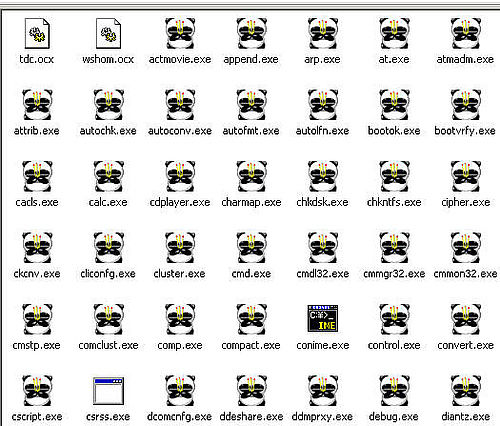The image size is (500, 426).
Task: Select the csrss.exe window icon
Action: click(x=108, y=390)
